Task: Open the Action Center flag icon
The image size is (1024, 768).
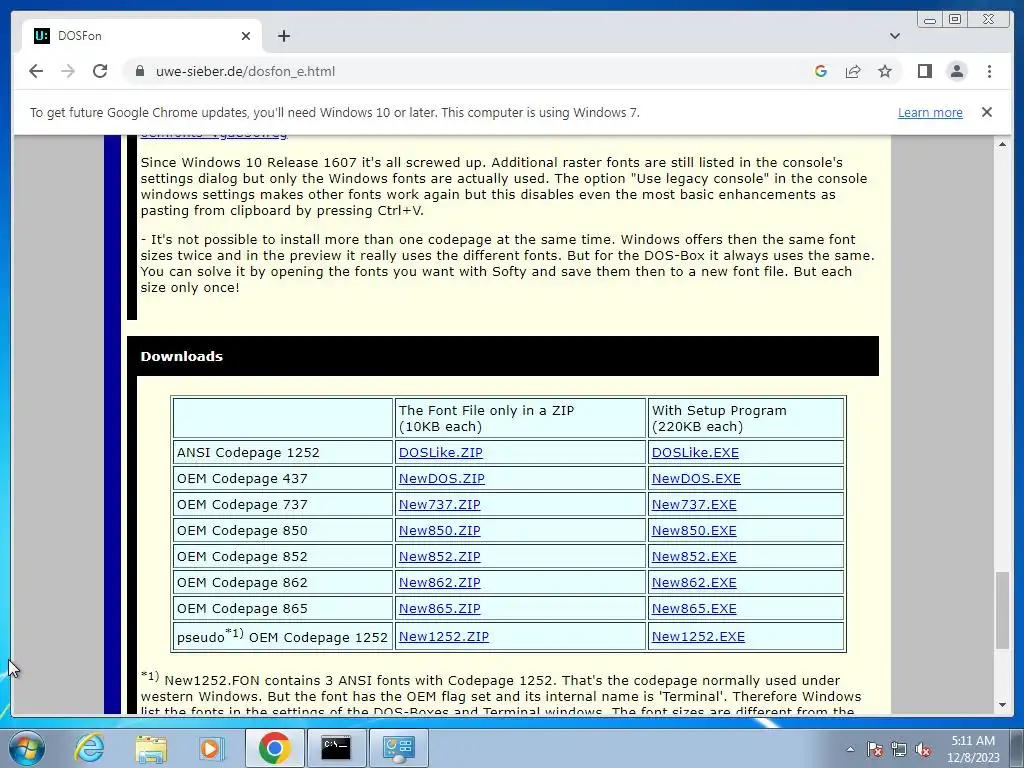Action: [x=875, y=749]
